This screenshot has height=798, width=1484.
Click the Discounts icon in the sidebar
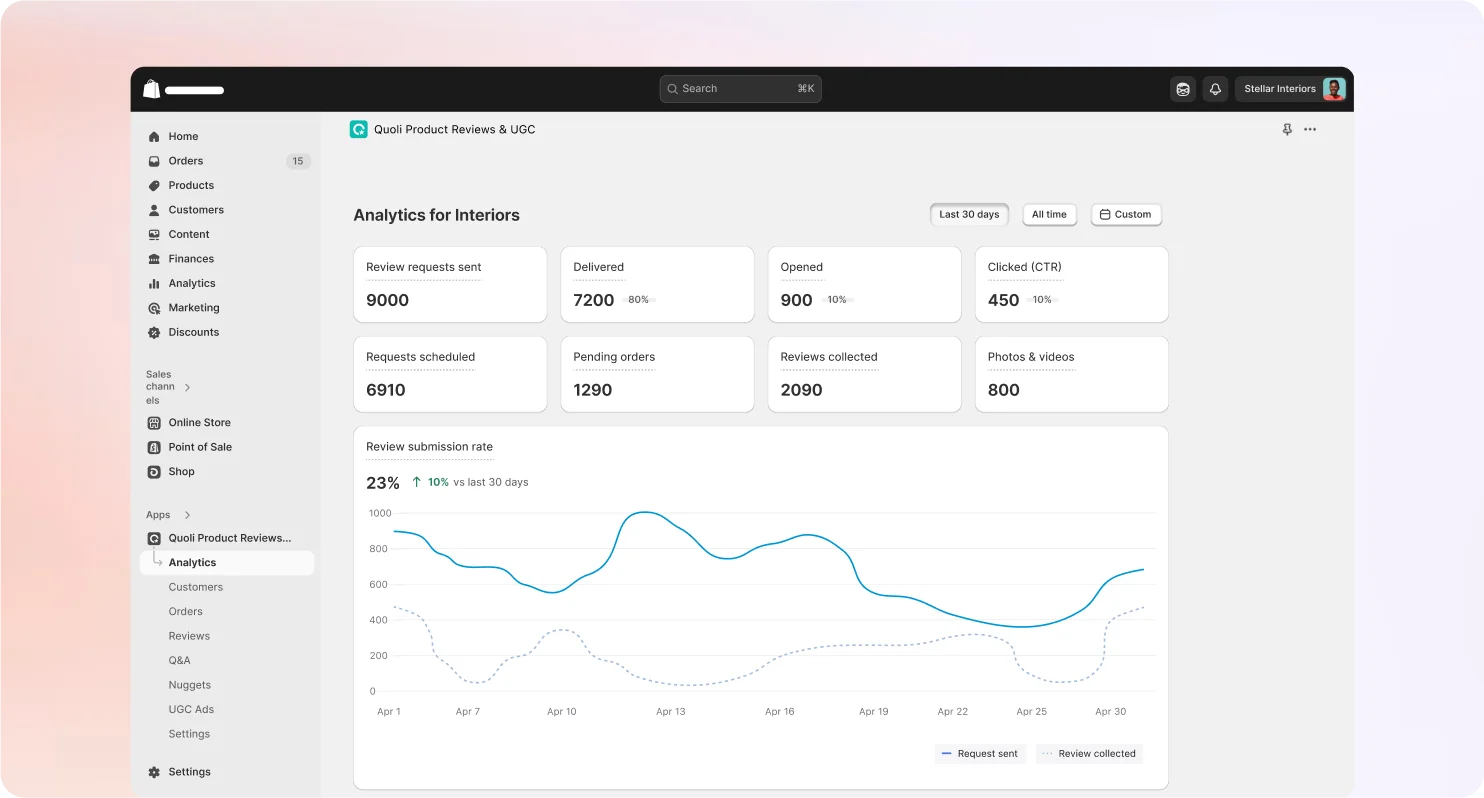(154, 333)
